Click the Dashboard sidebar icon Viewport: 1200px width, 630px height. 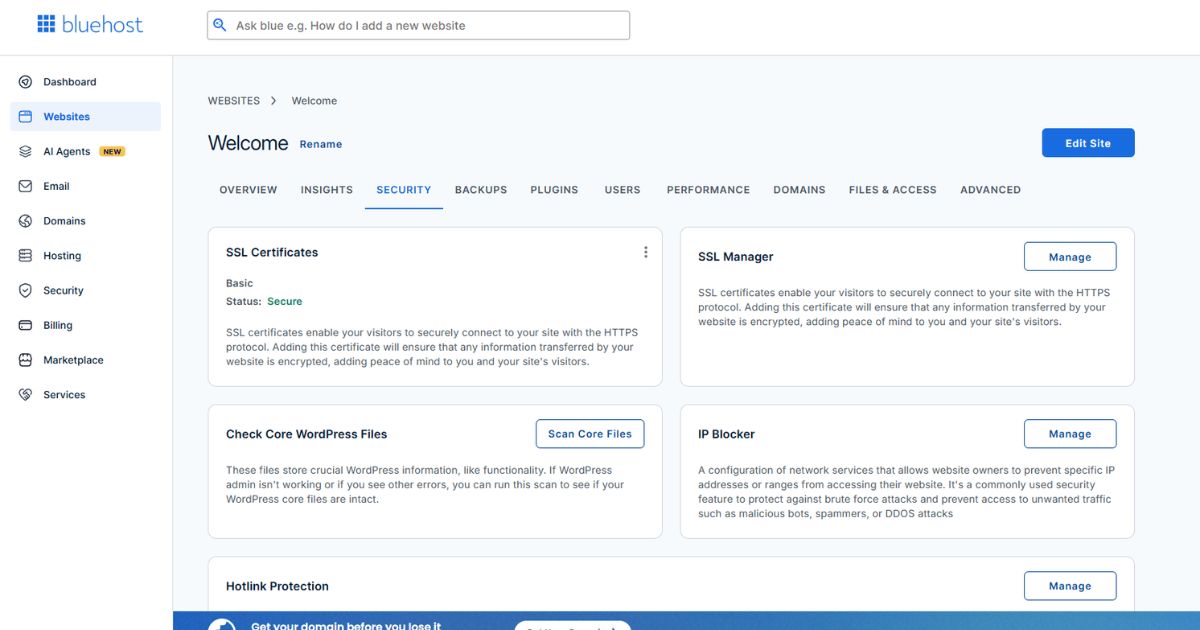[25, 82]
